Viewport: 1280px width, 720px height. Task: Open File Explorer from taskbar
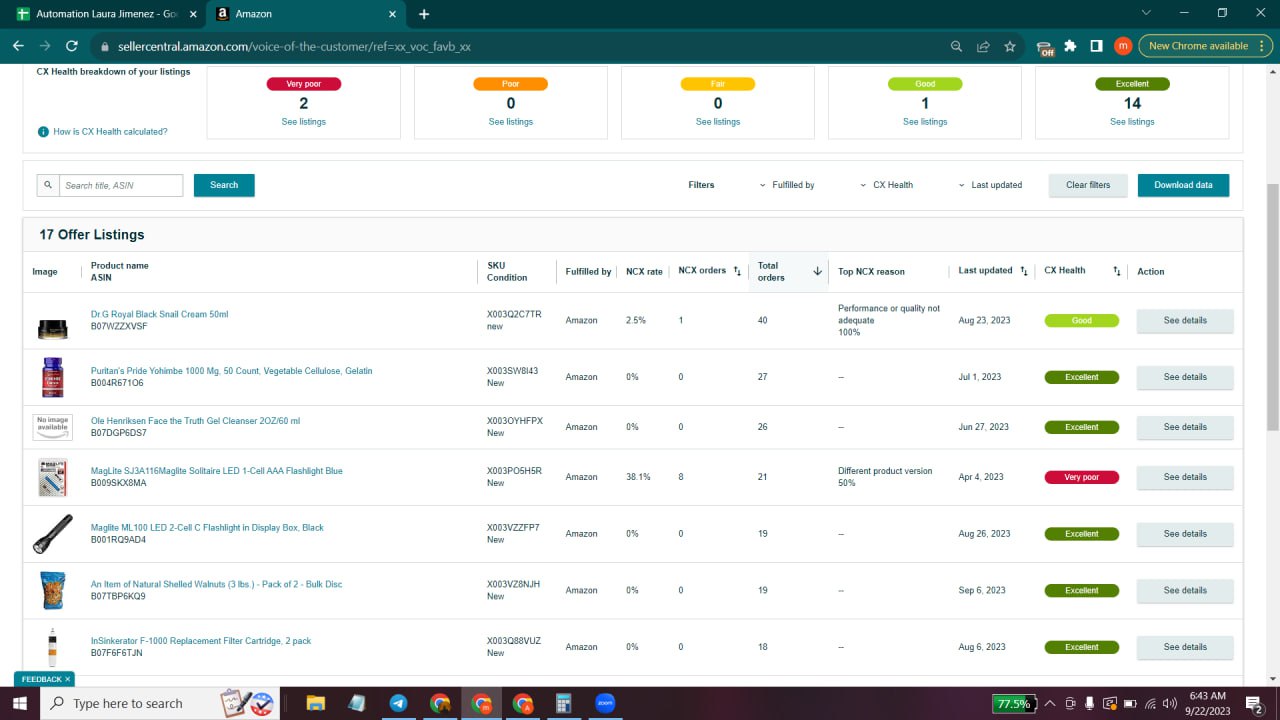coord(315,703)
